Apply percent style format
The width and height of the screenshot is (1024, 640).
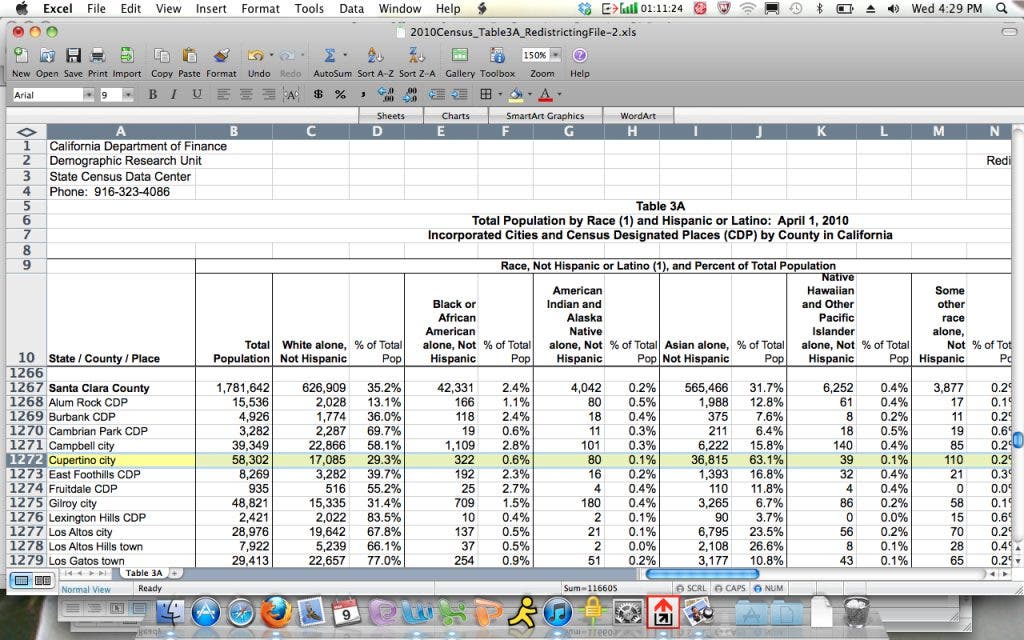tap(340, 95)
